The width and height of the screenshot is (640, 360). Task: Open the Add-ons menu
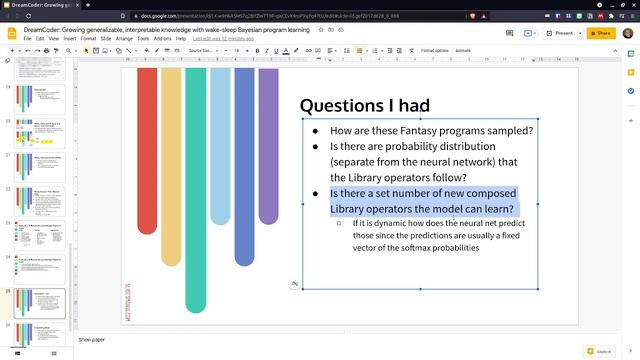[162, 39]
